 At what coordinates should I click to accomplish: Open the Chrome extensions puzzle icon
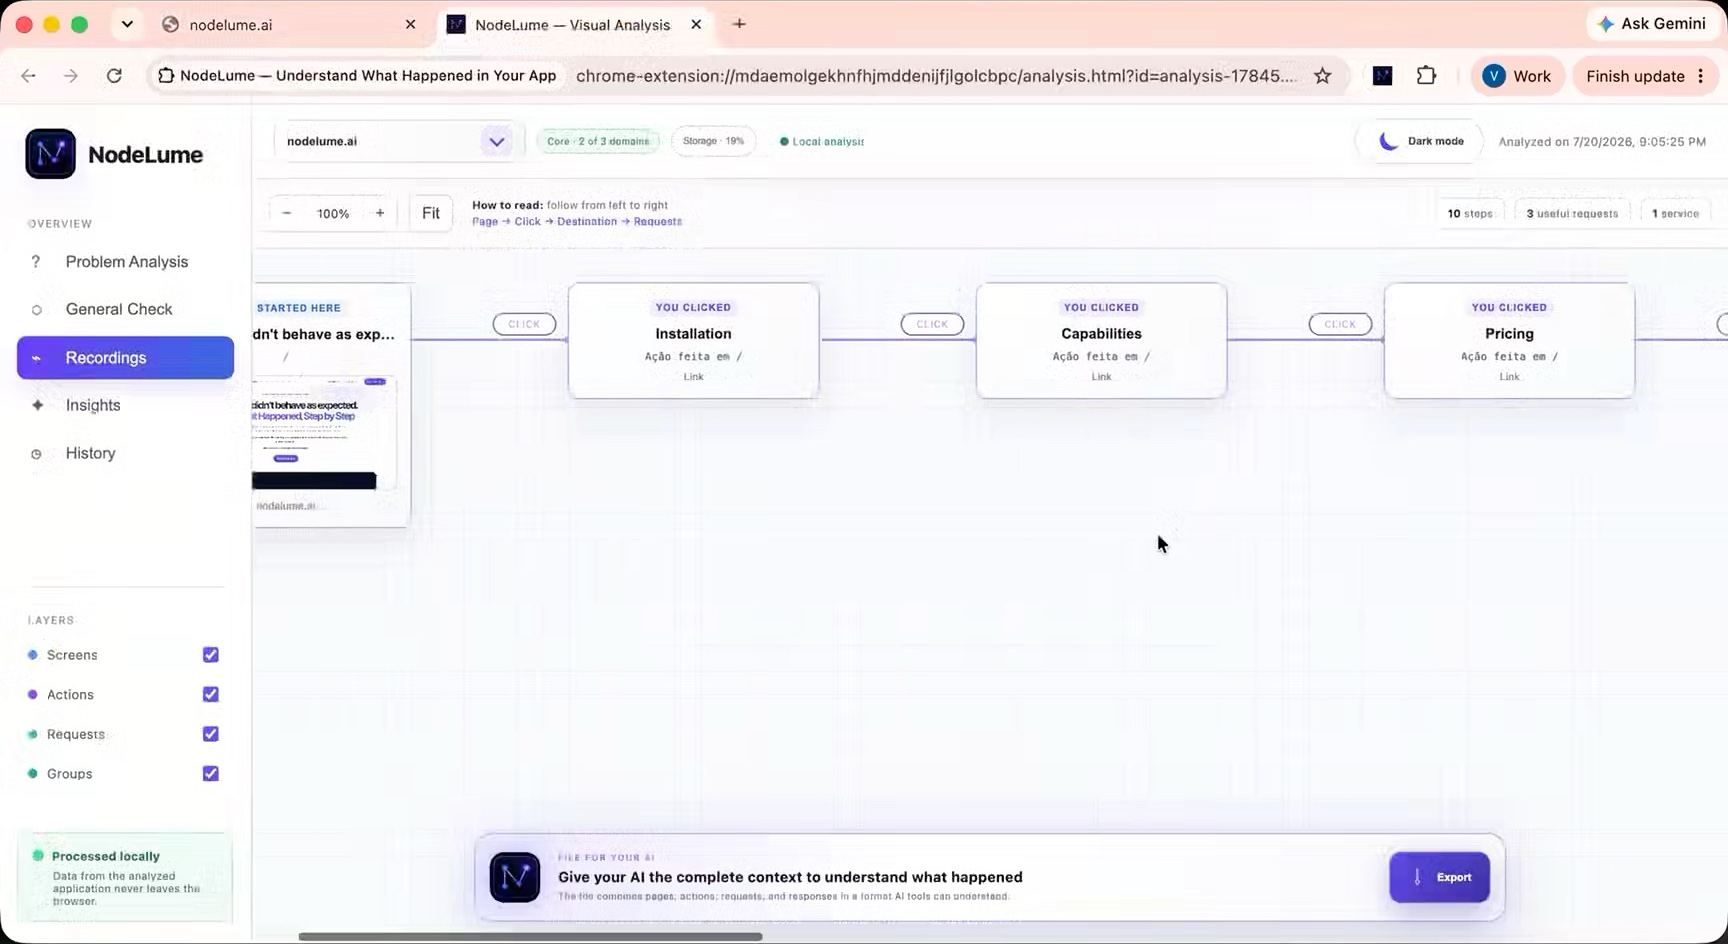(1426, 76)
